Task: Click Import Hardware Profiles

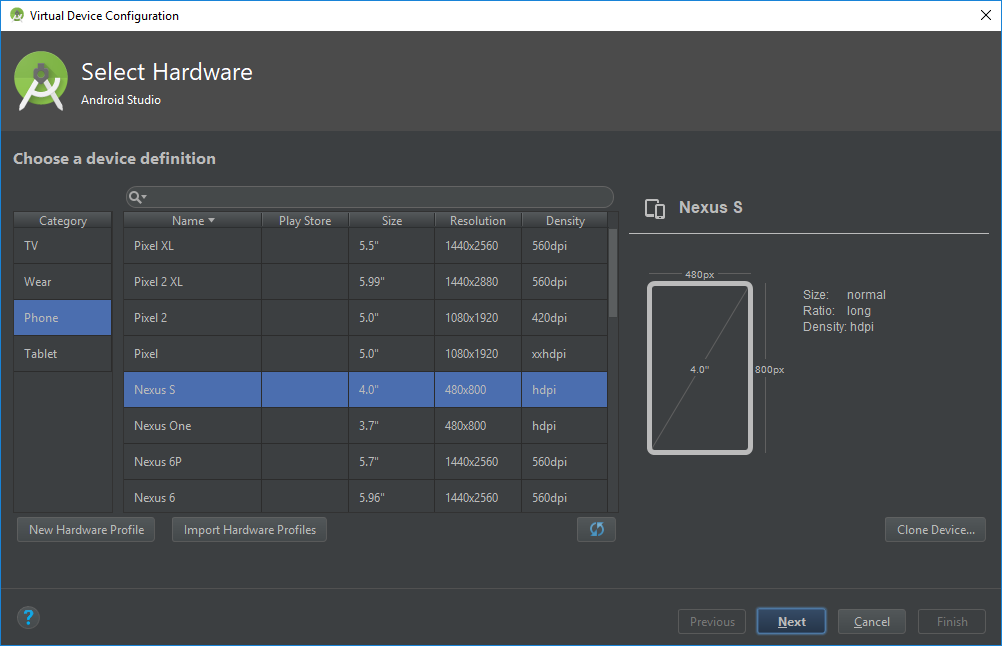Action: [x=249, y=530]
